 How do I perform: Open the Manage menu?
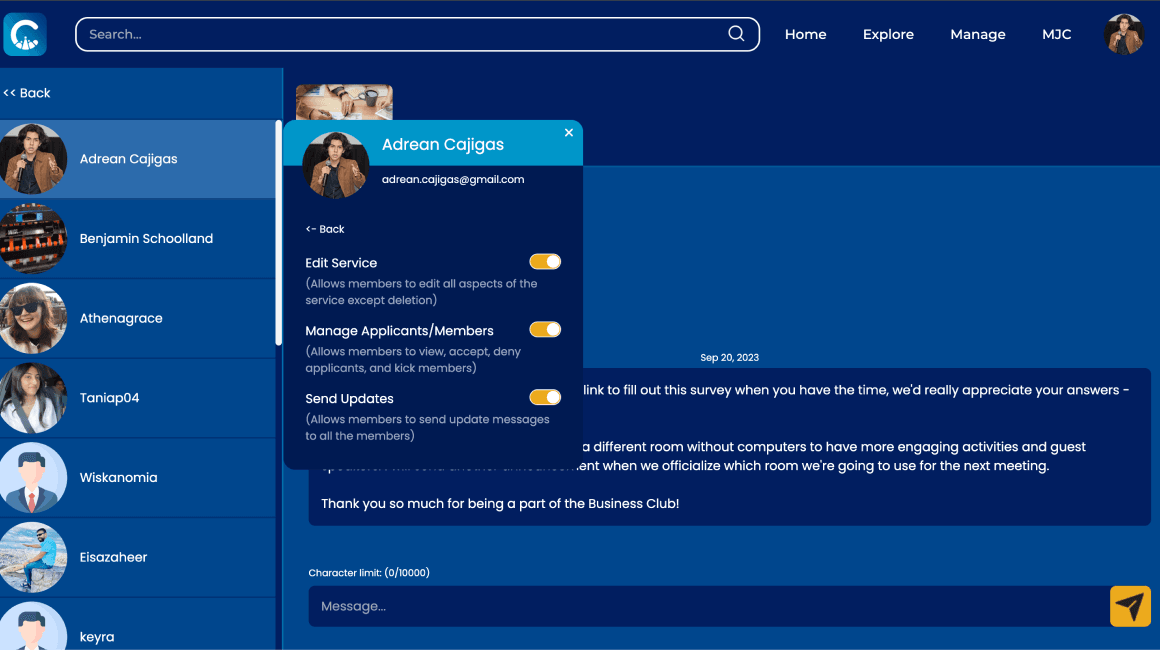click(977, 34)
